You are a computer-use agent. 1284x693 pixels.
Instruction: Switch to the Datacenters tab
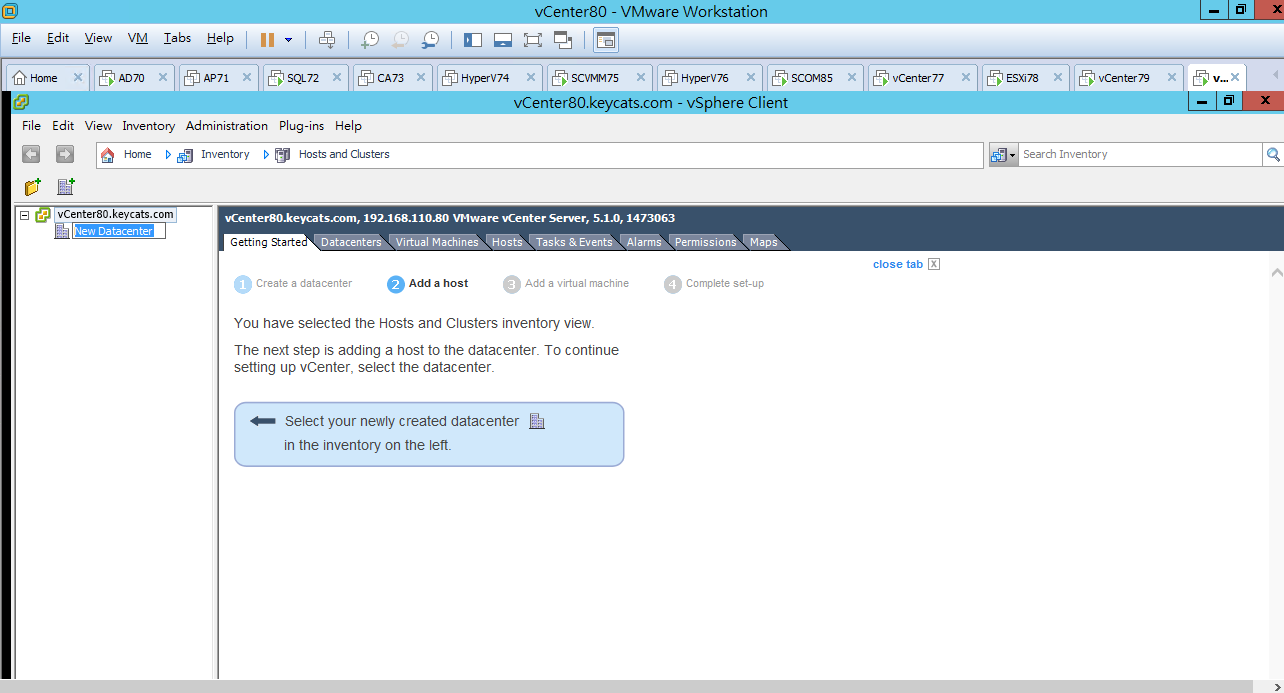pos(351,242)
